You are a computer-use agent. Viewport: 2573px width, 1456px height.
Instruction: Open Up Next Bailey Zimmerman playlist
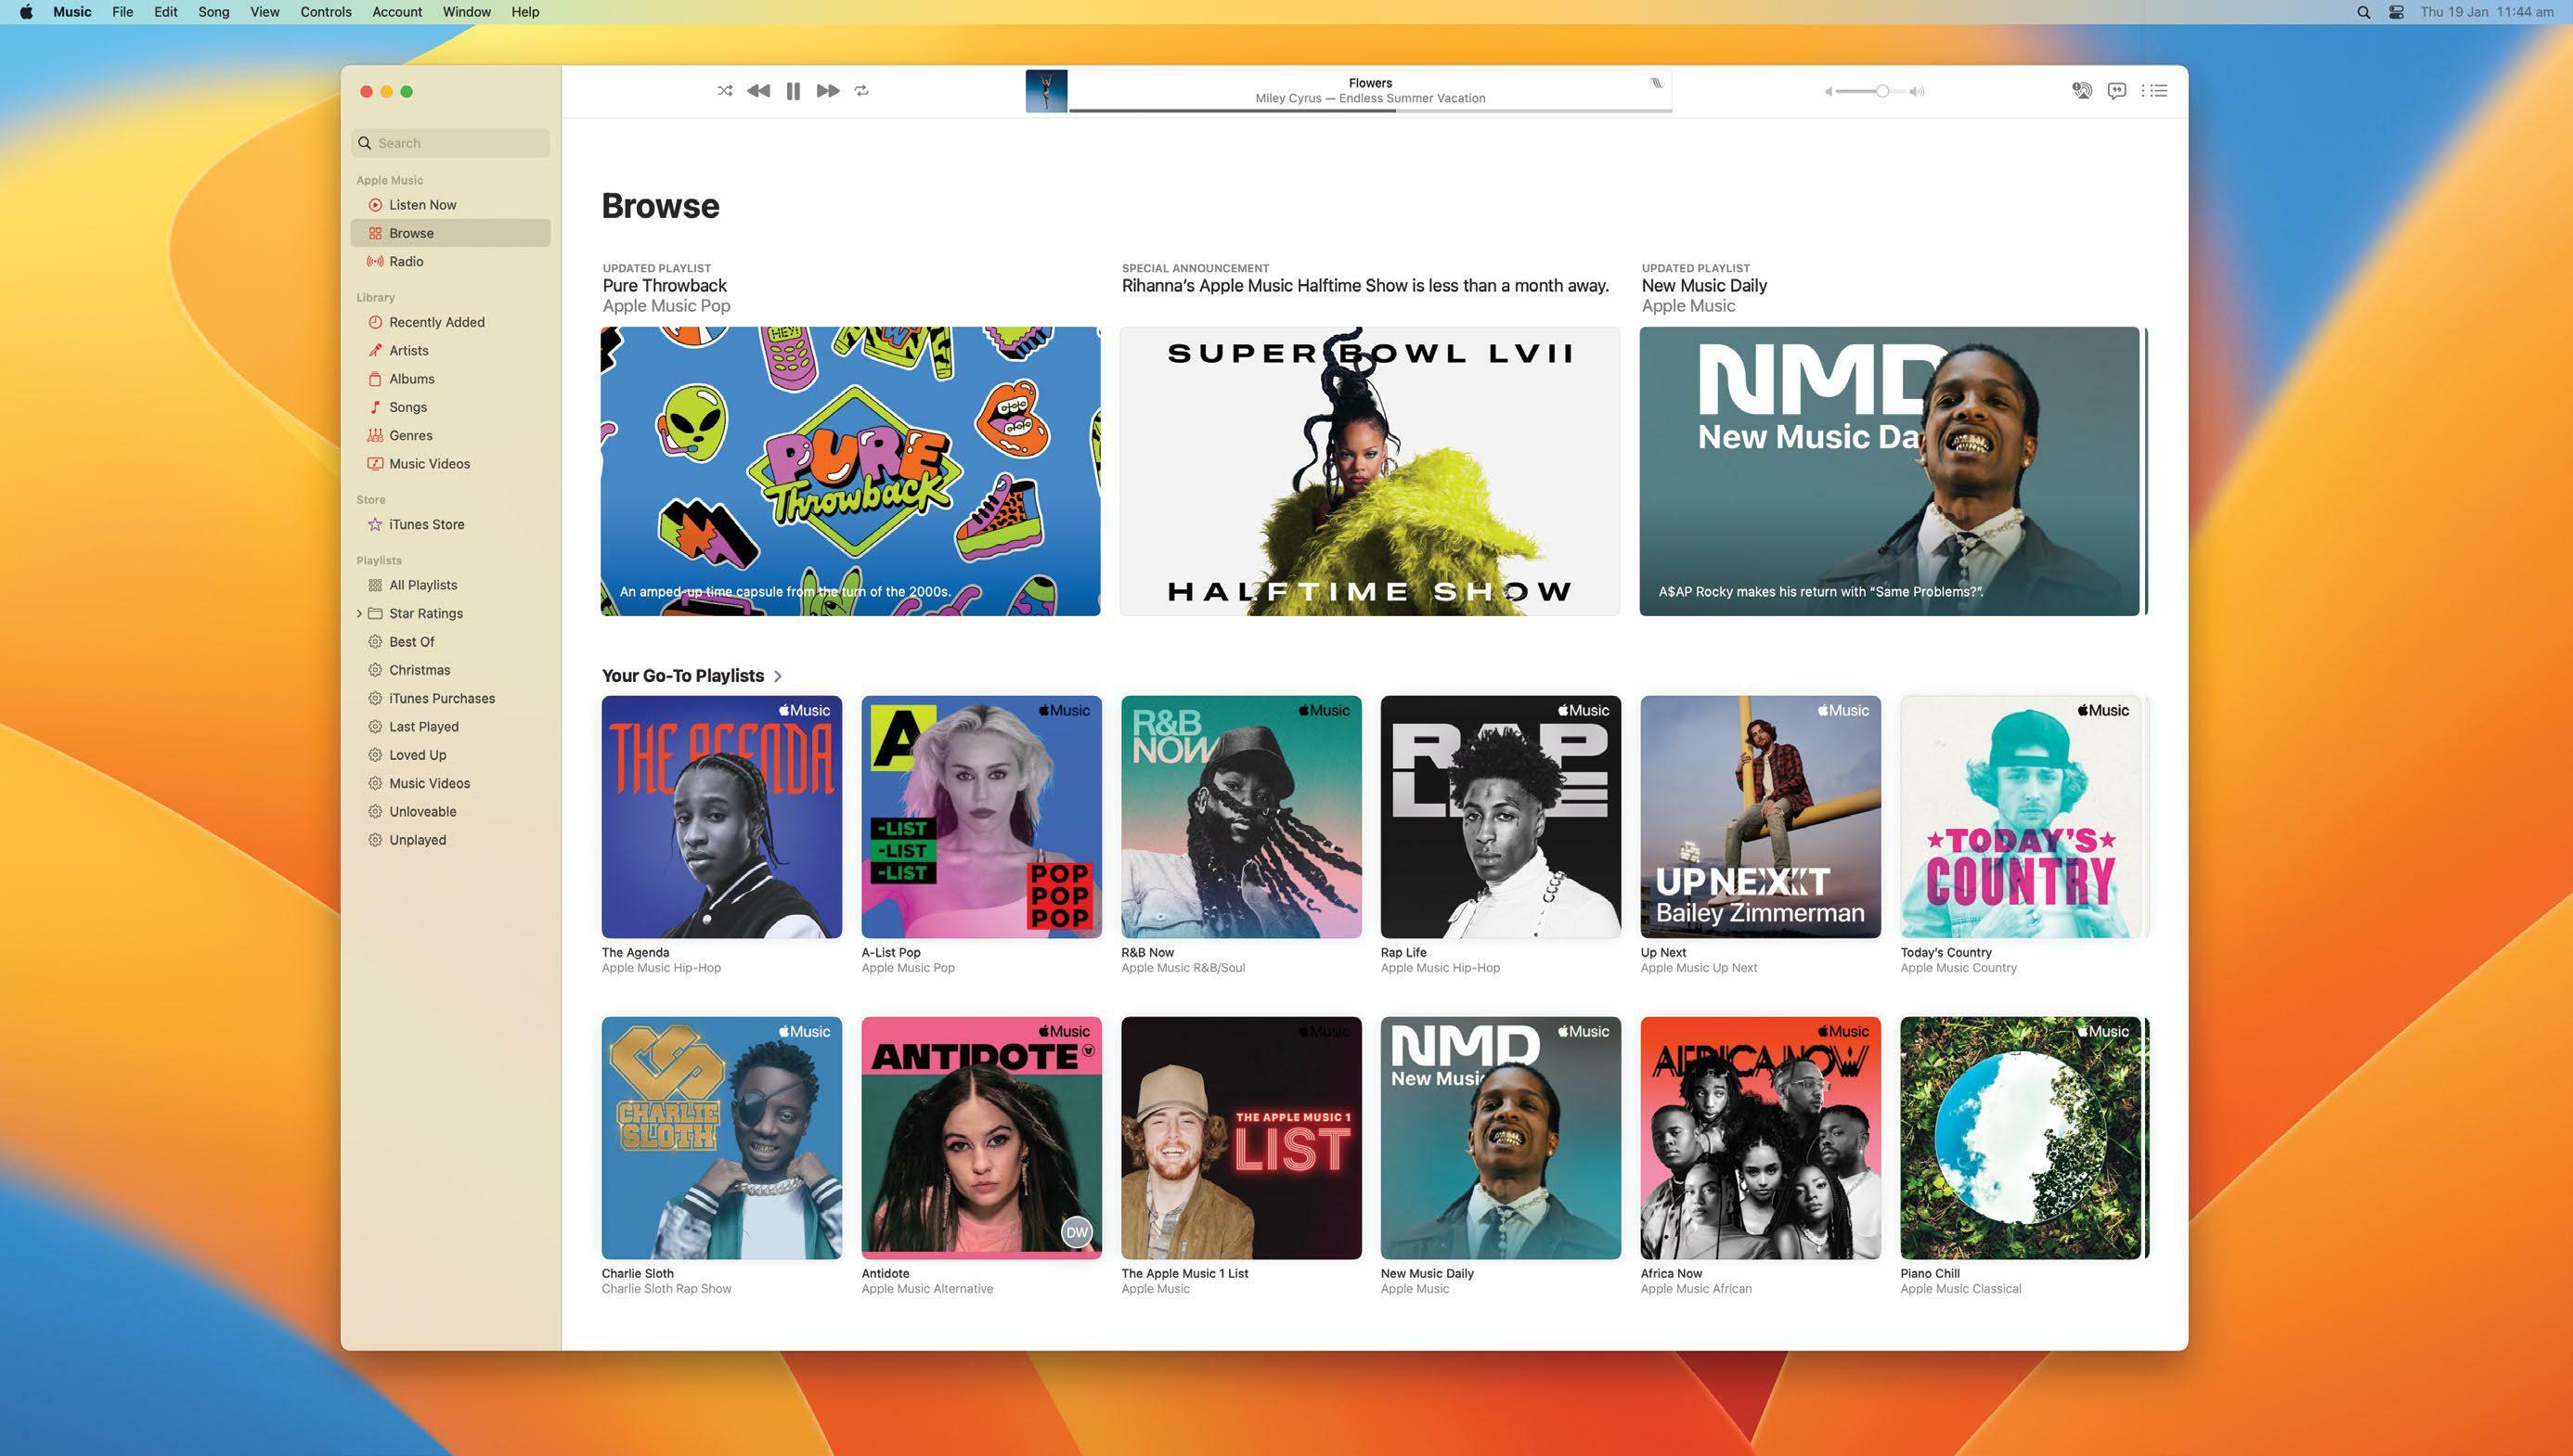1760,817
